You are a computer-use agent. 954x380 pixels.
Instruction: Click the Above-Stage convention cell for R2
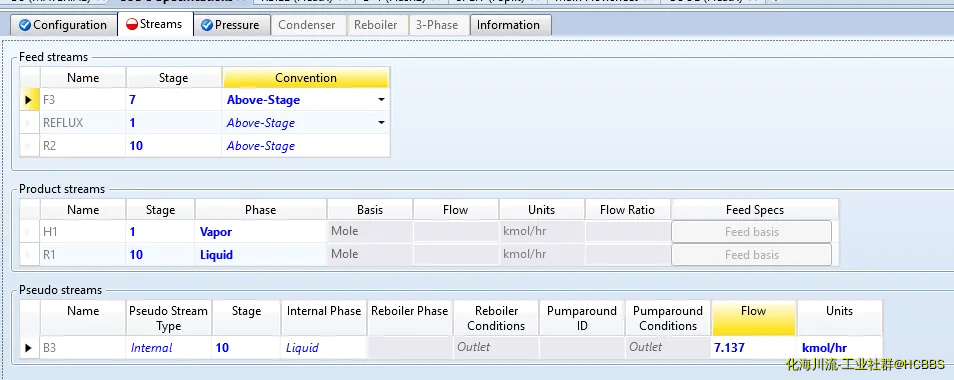coord(305,146)
